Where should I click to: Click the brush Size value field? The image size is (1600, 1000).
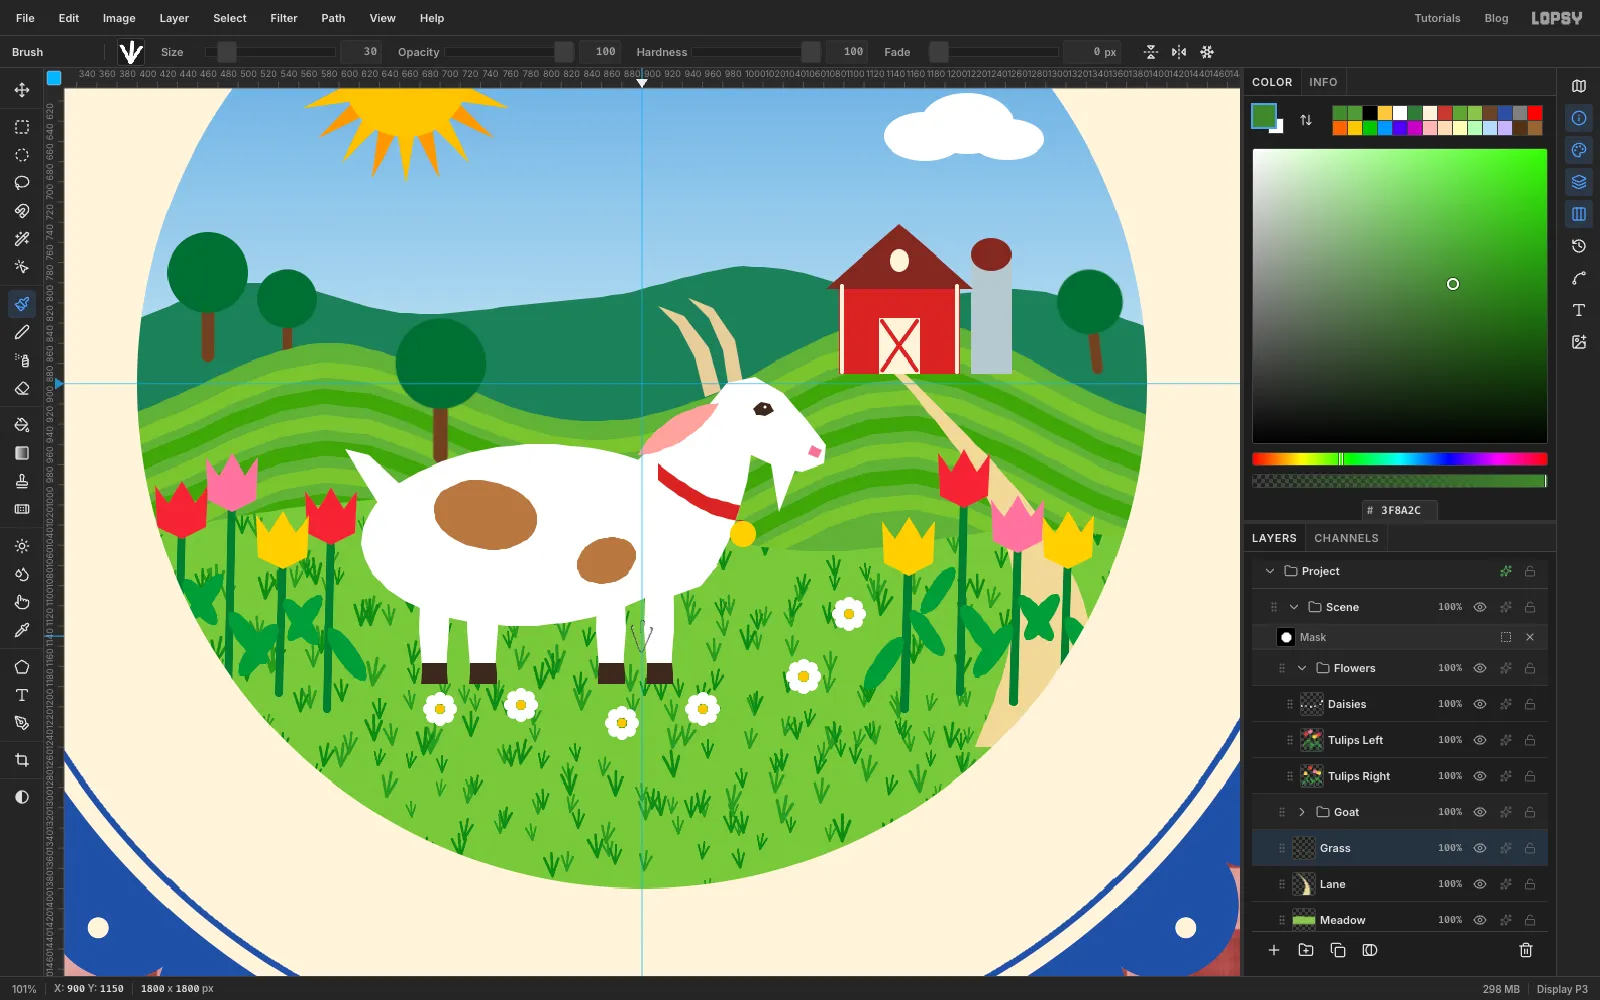point(361,52)
